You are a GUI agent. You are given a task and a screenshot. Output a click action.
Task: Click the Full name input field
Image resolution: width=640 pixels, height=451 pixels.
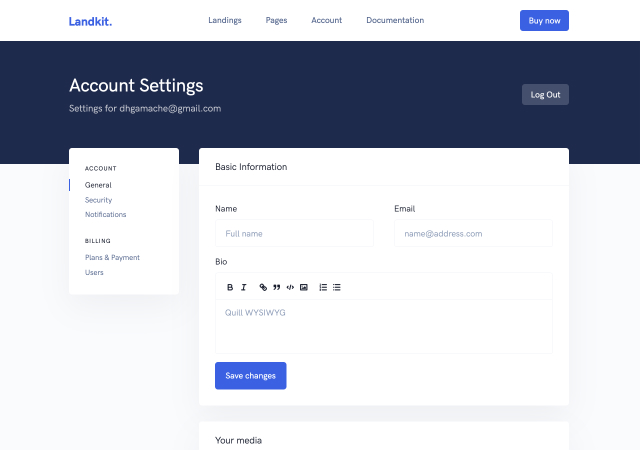pyautogui.click(x=294, y=233)
